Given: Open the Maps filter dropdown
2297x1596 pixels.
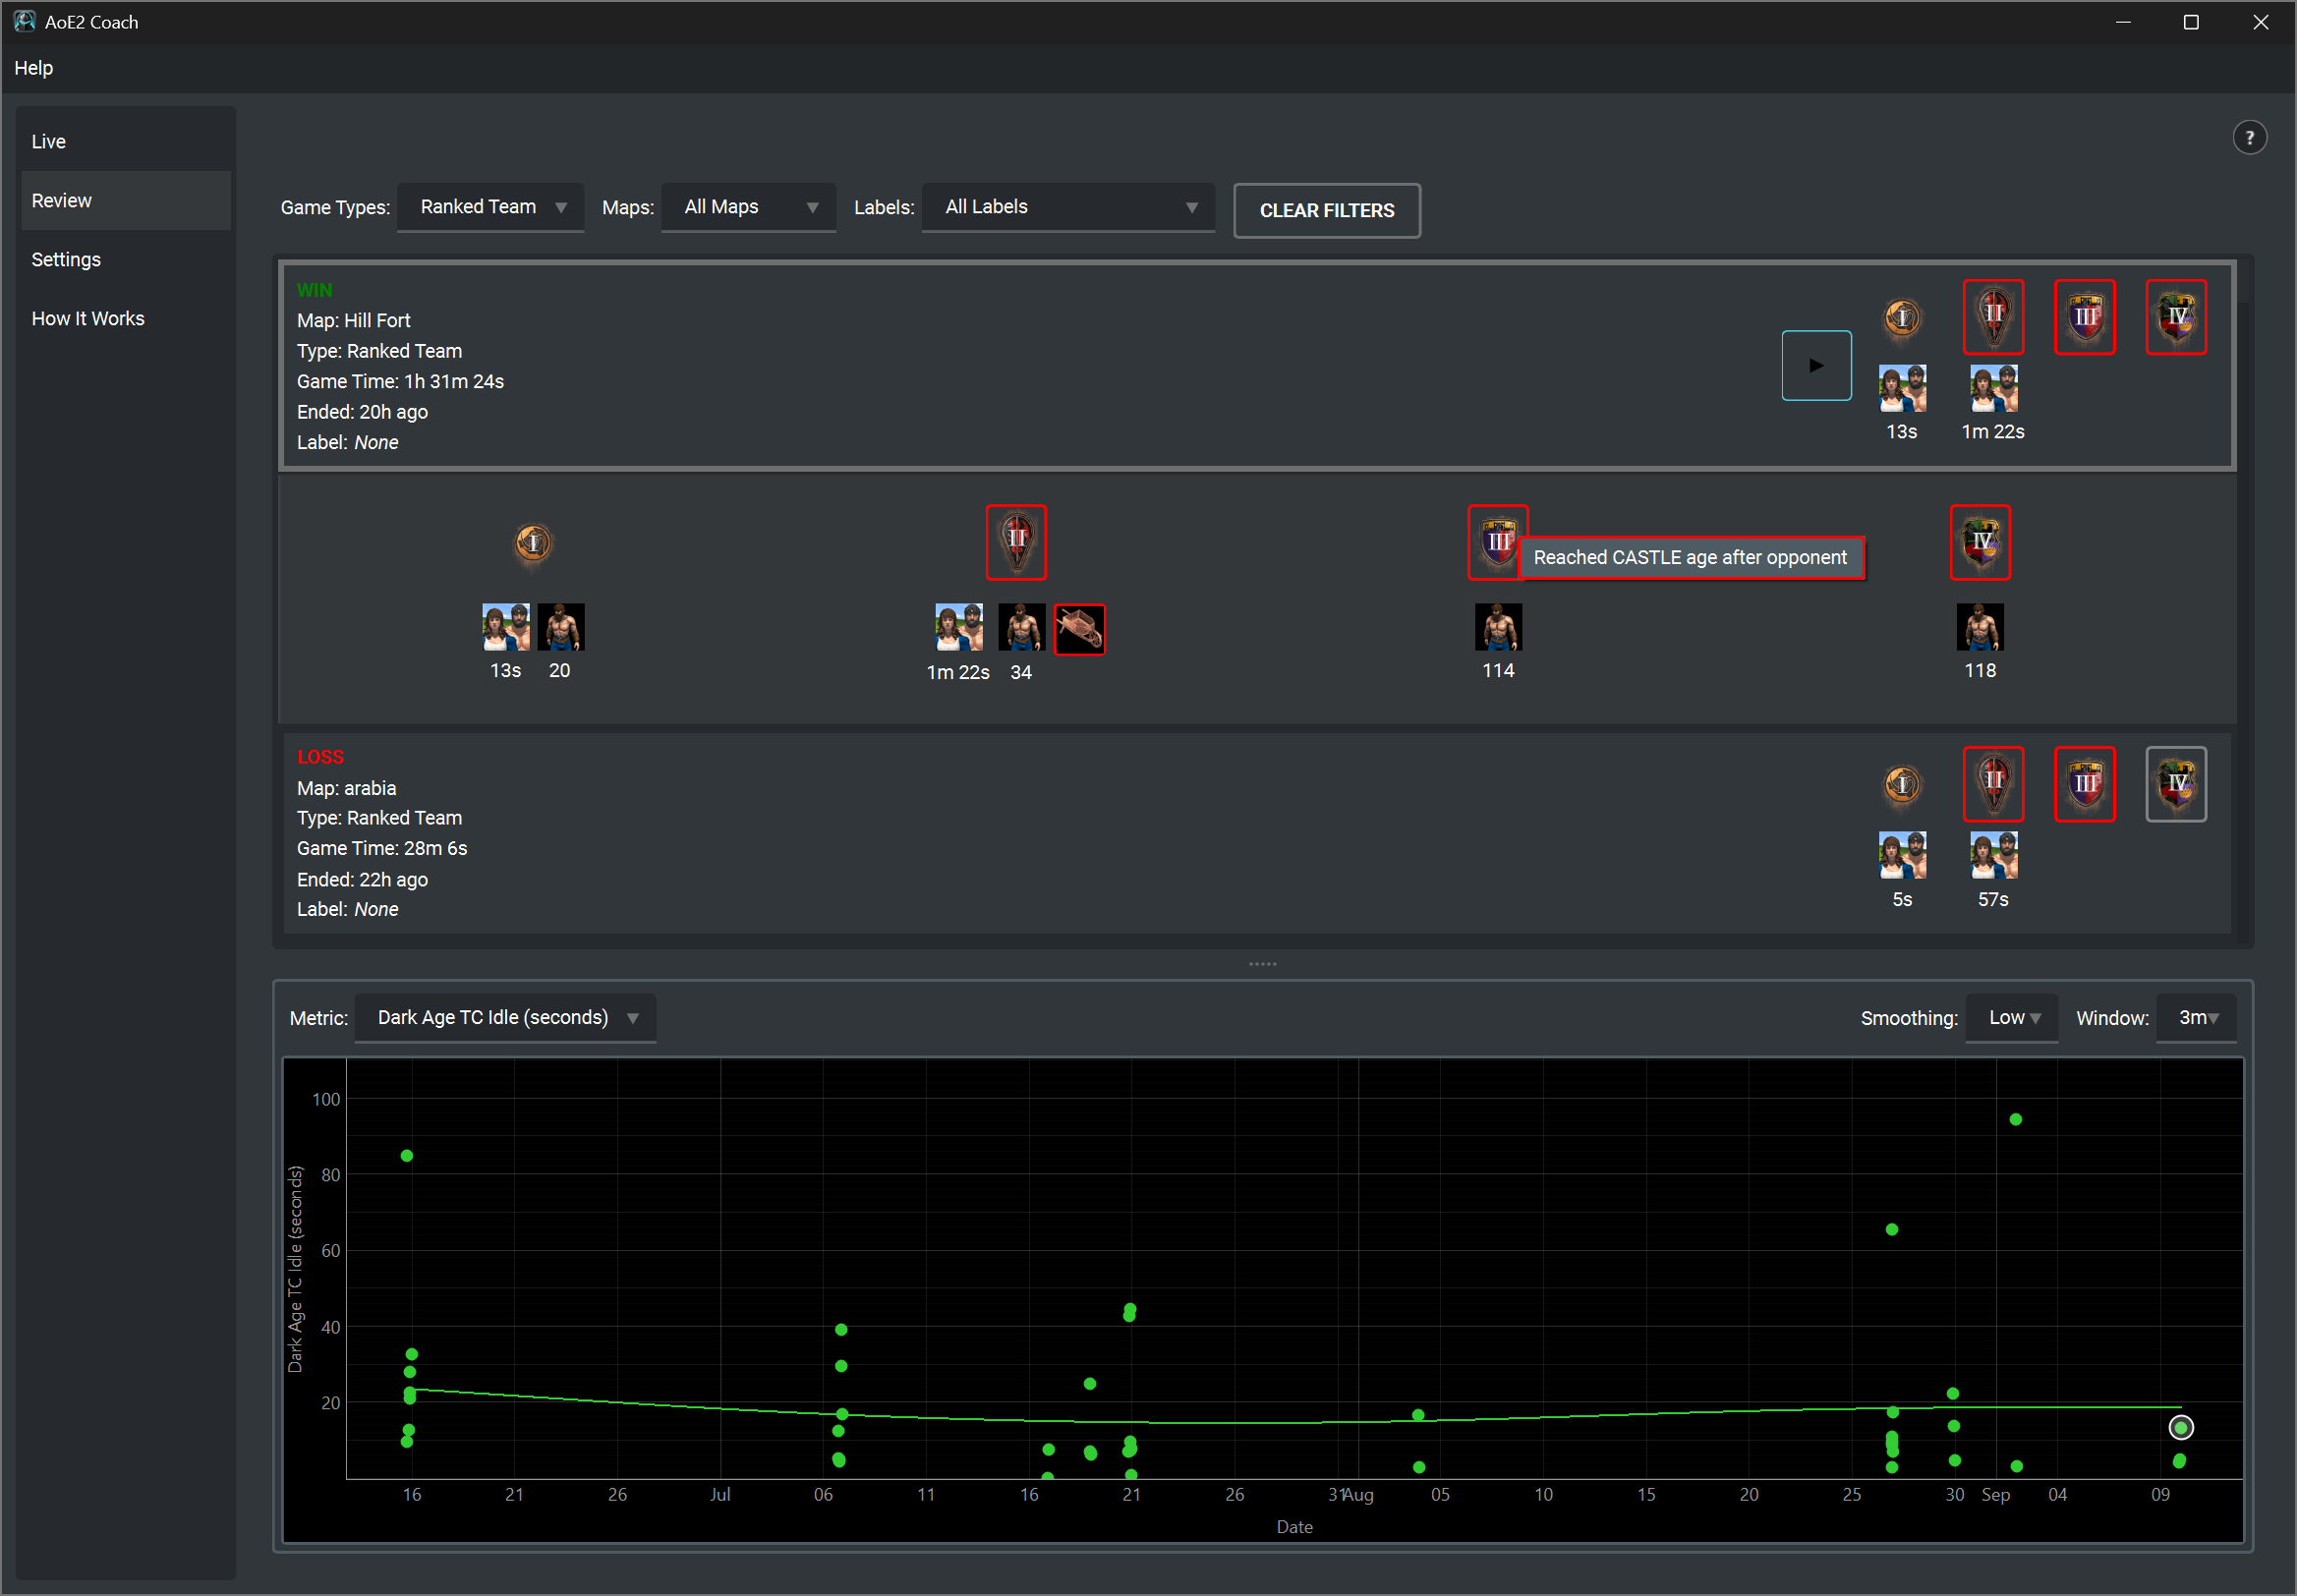Looking at the screenshot, I should pyautogui.click(x=748, y=207).
